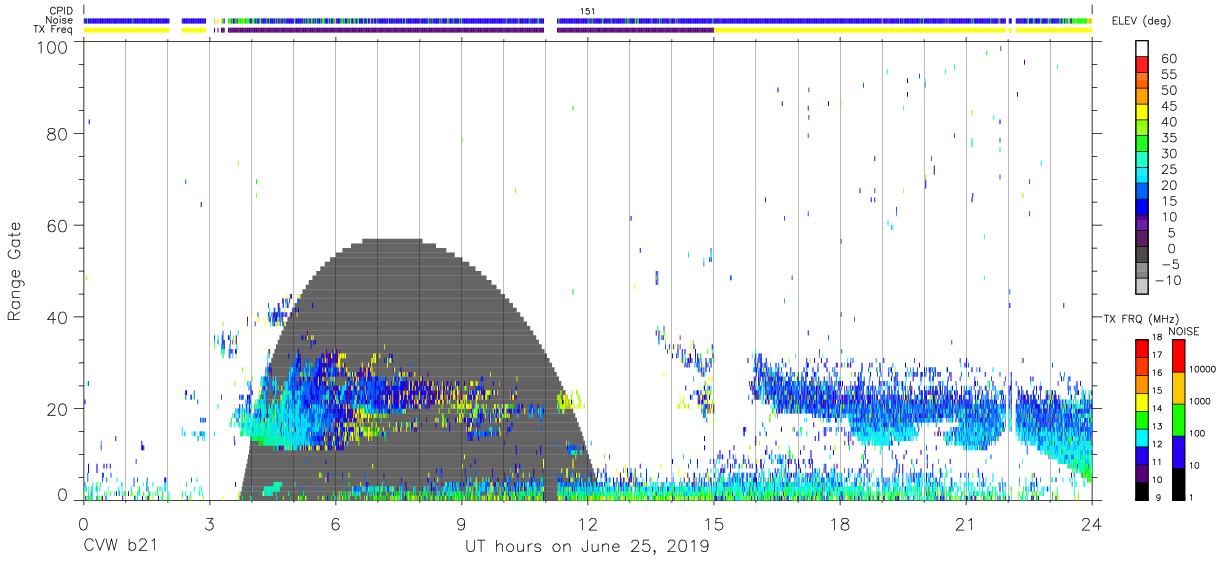Click NOISE colorbar label '1000'
1228x567 pixels.
point(1202,401)
